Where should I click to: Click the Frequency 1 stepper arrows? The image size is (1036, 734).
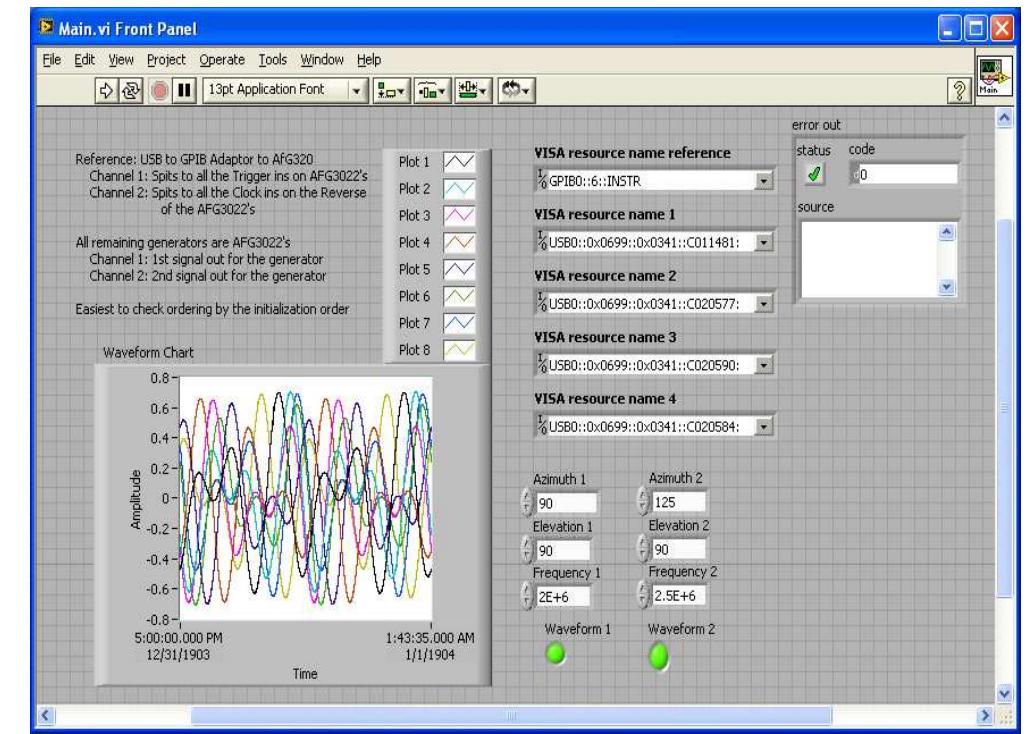click(527, 595)
